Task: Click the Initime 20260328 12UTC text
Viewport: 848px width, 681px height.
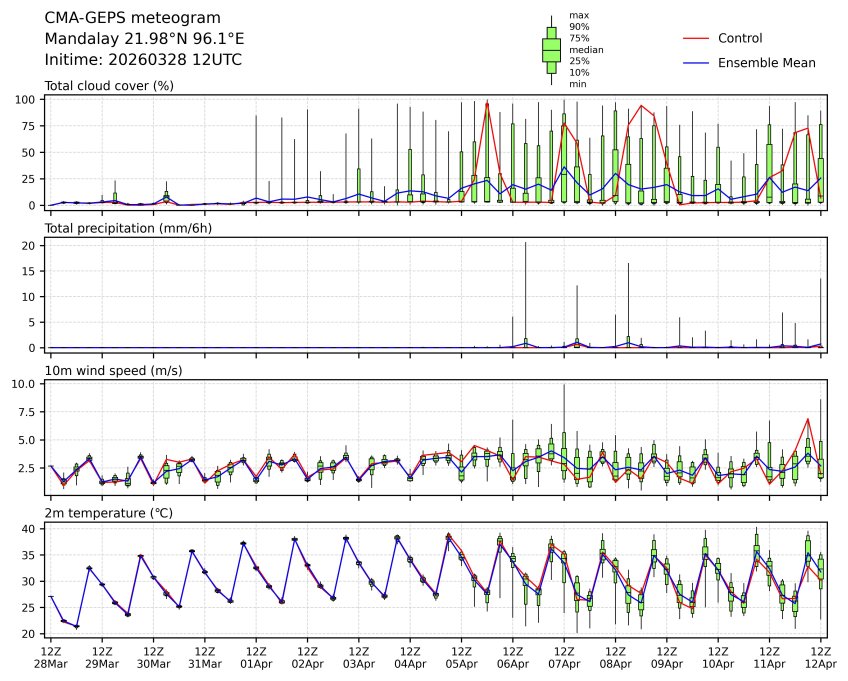Action: pos(143,60)
